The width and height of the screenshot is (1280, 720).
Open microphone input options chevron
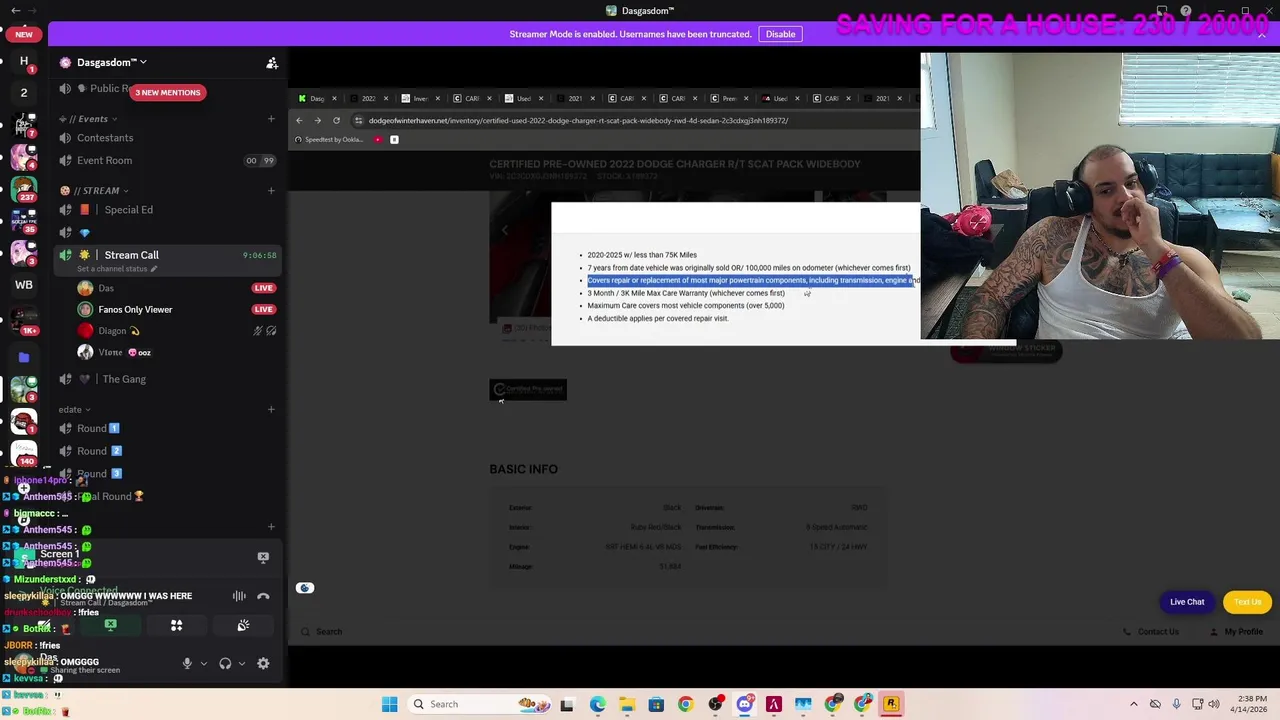click(203, 663)
